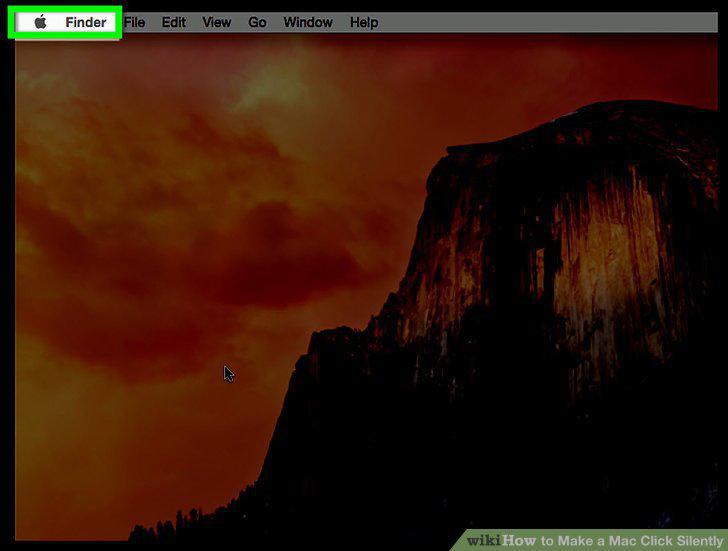
Task: Open the Help menu
Action: [364, 22]
